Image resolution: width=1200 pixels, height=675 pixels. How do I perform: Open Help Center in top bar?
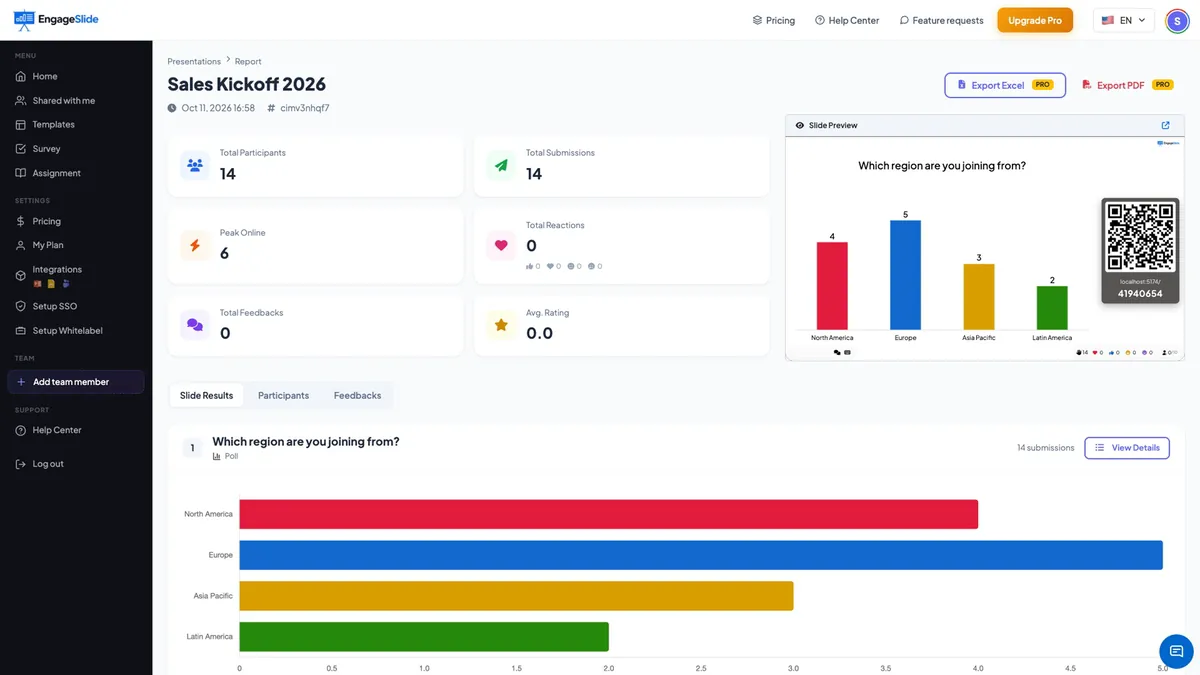coord(847,20)
